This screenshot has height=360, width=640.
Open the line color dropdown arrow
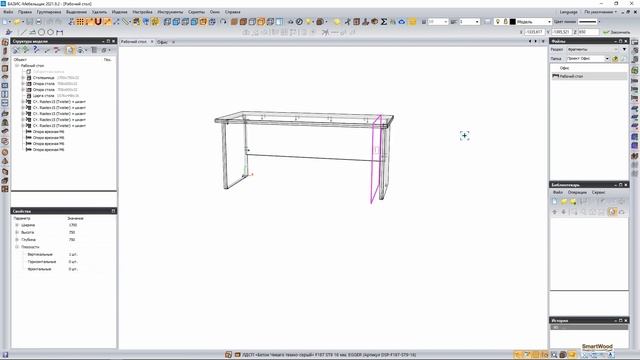(599, 22)
